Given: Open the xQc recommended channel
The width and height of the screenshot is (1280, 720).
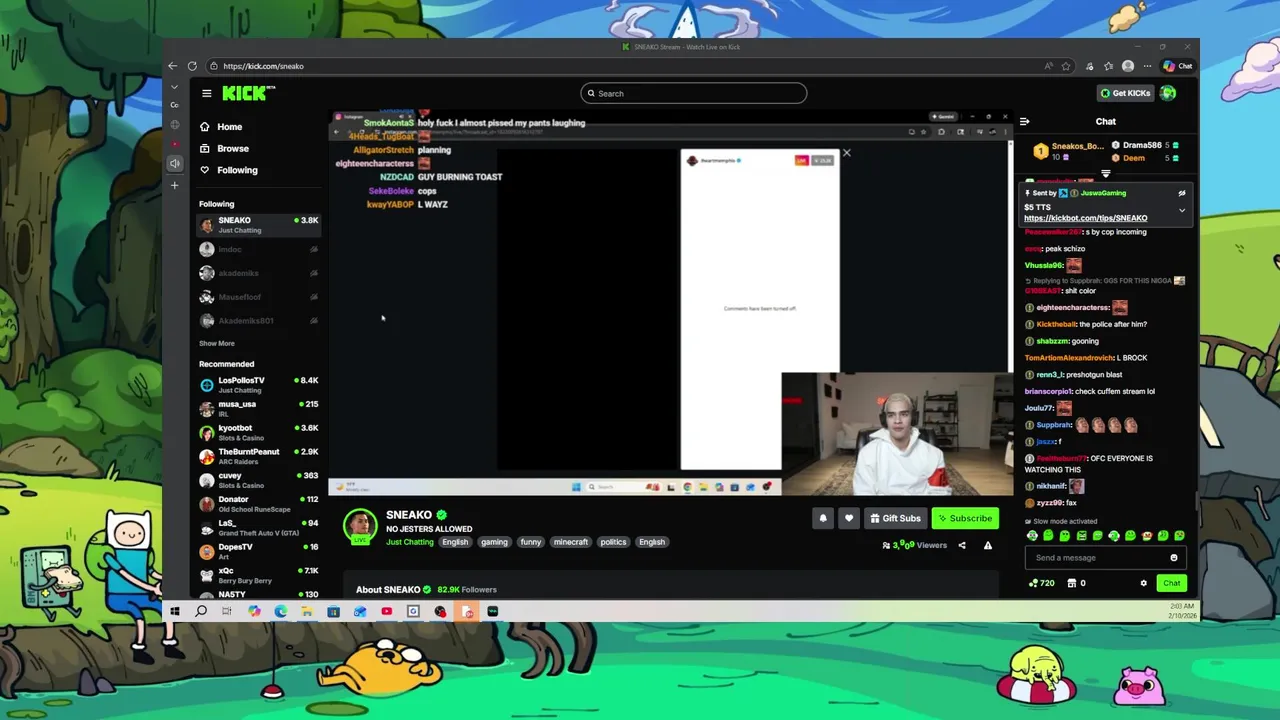Looking at the screenshot, I should click(x=258, y=575).
